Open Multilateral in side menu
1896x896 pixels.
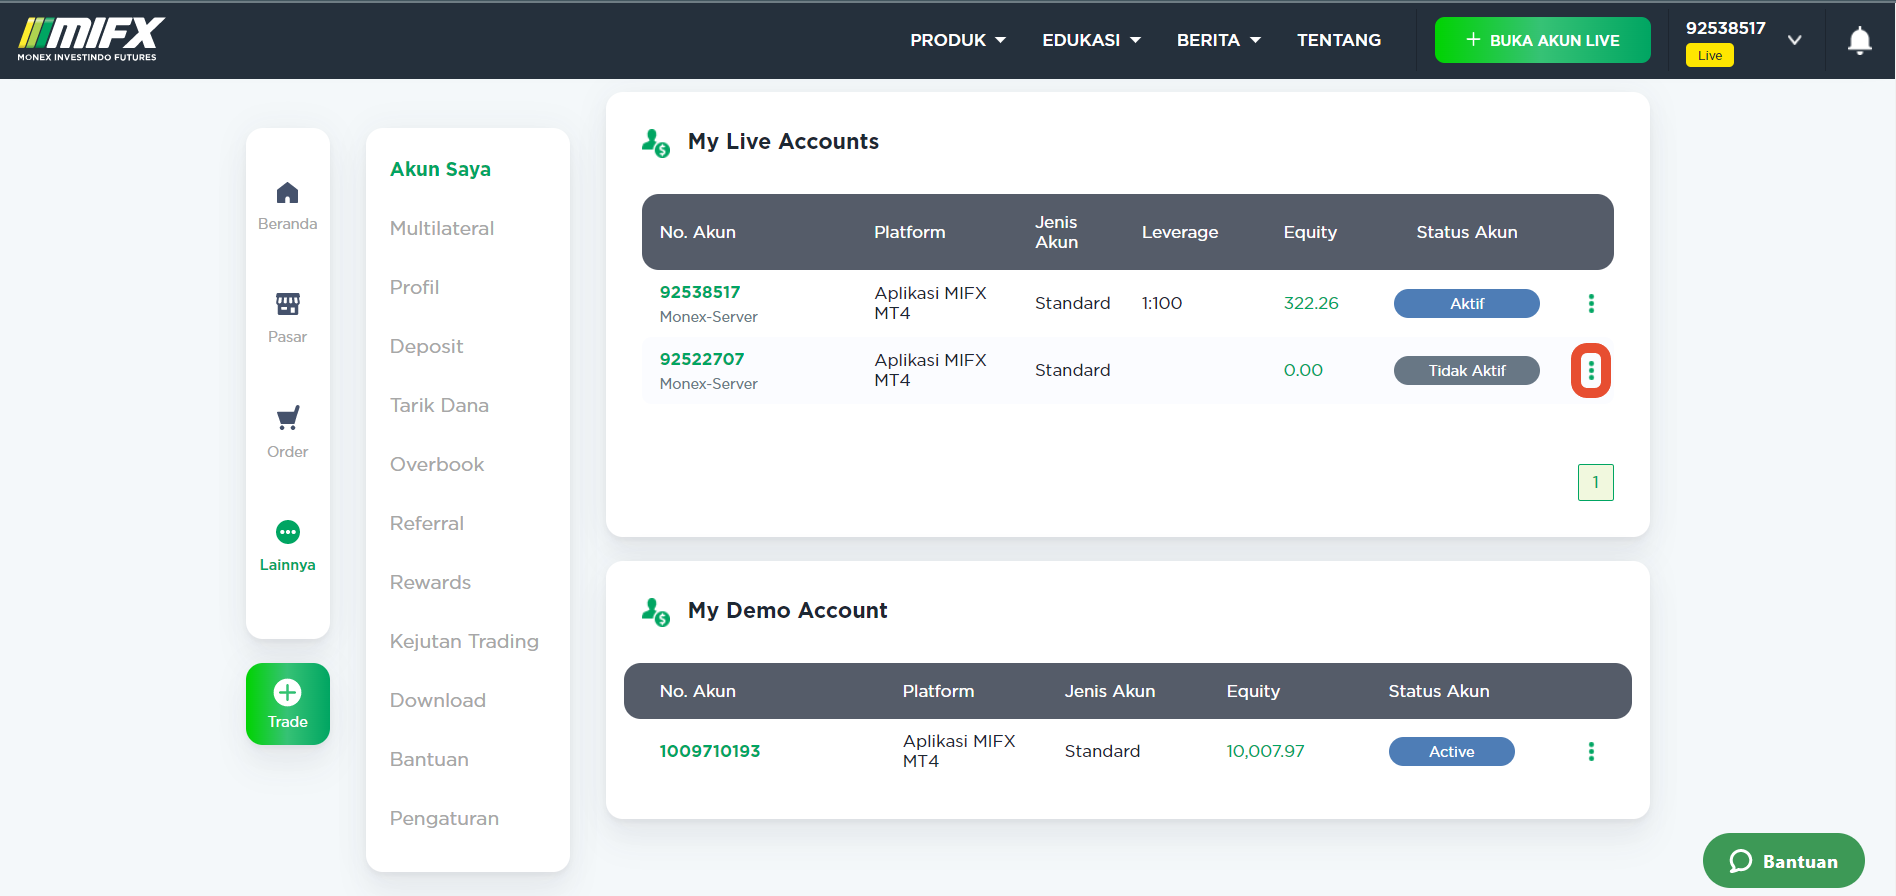[x=442, y=228]
